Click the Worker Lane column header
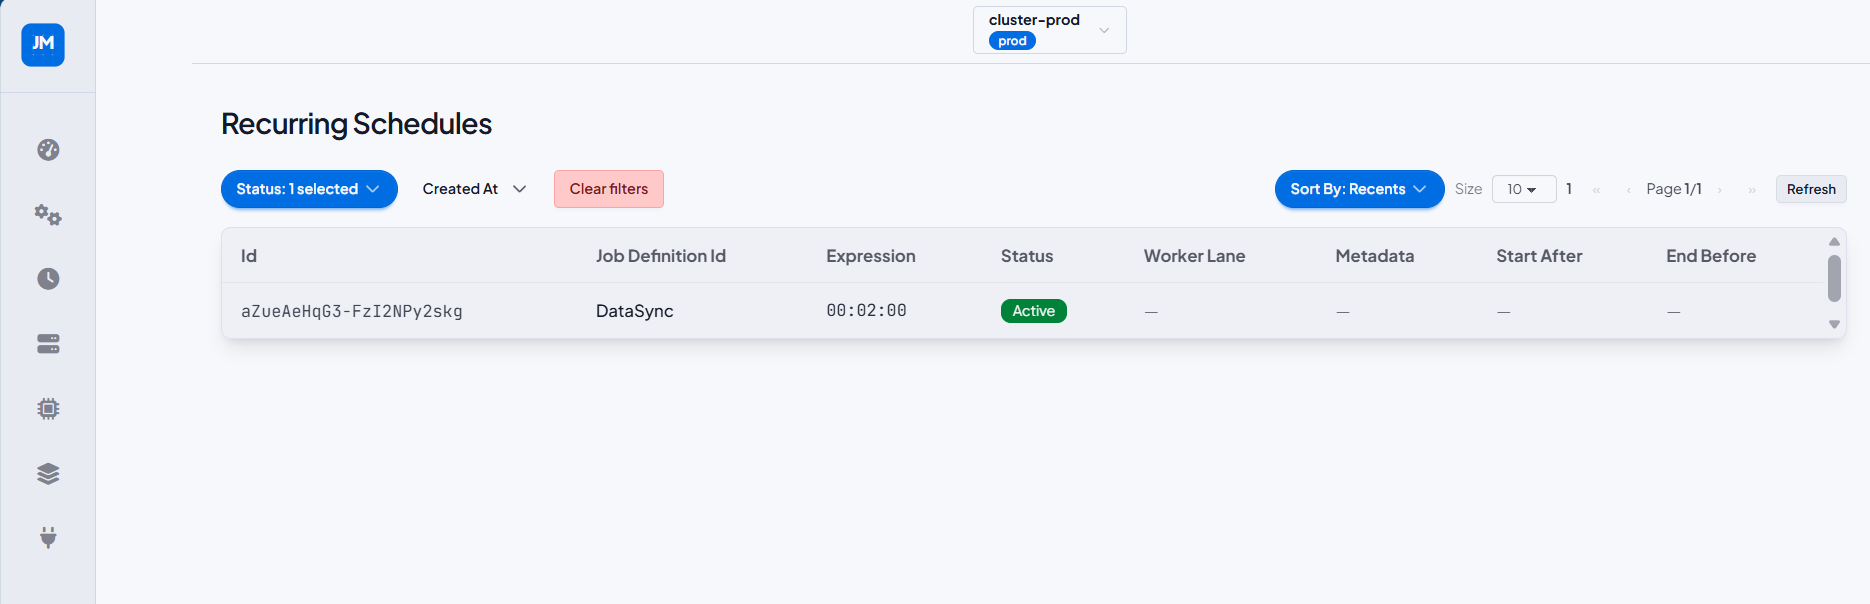The width and height of the screenshot is (1870, 604). coord(1194,256)
